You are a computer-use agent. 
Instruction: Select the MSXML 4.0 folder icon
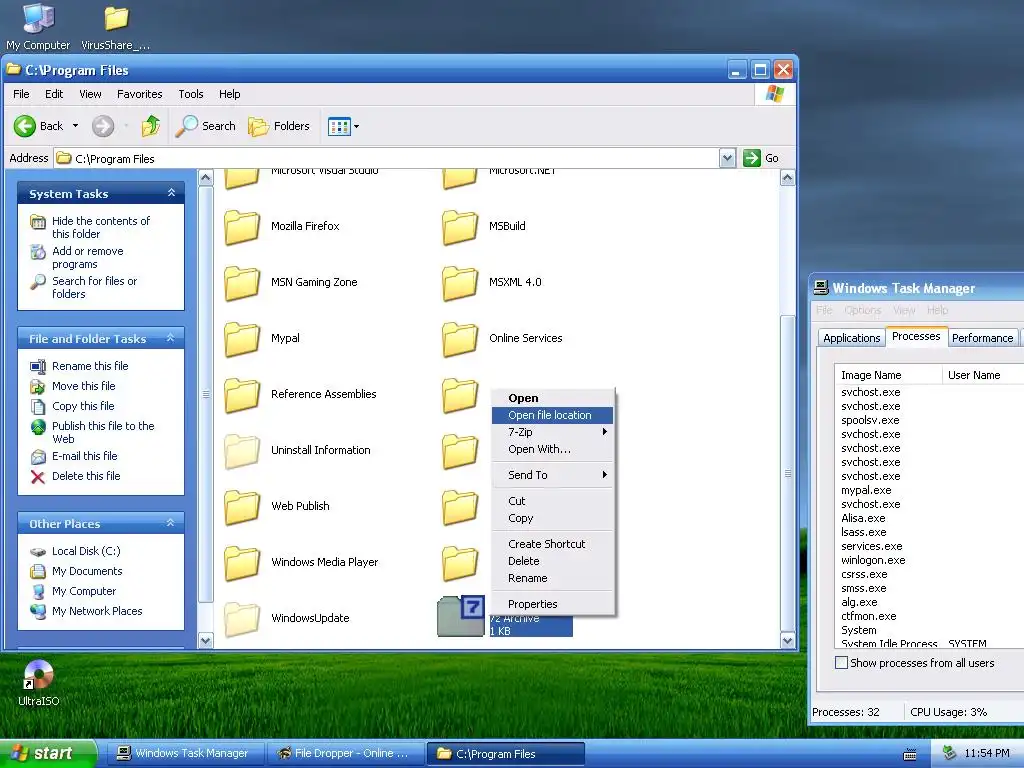coord(460,283)
